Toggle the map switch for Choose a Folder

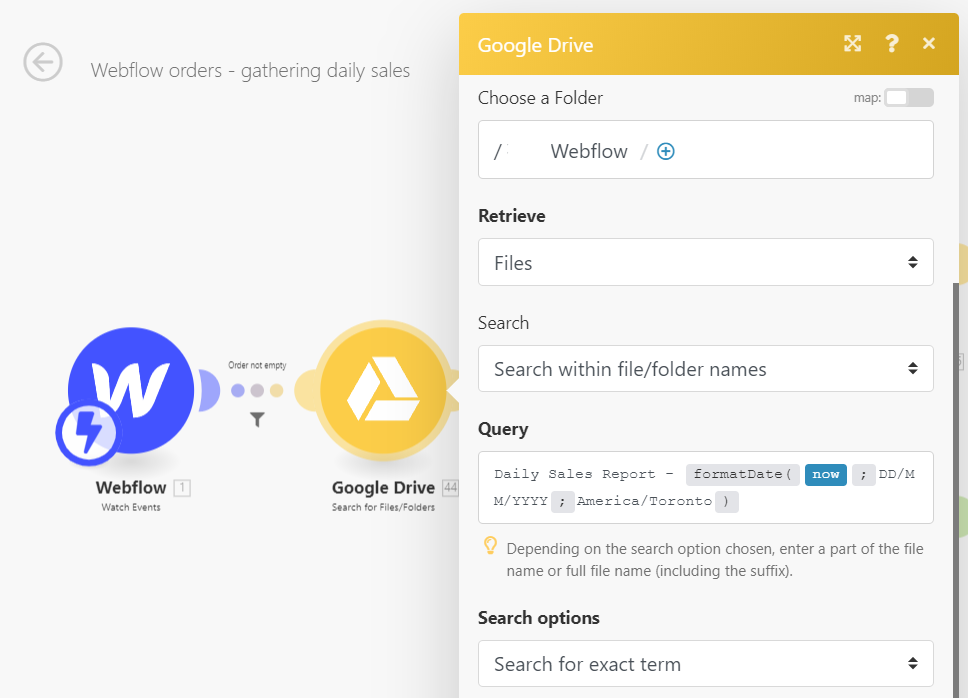click(909, 98)
